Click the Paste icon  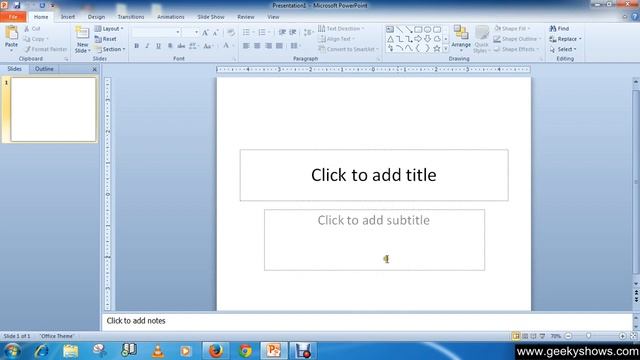click(x=11, y=33)
